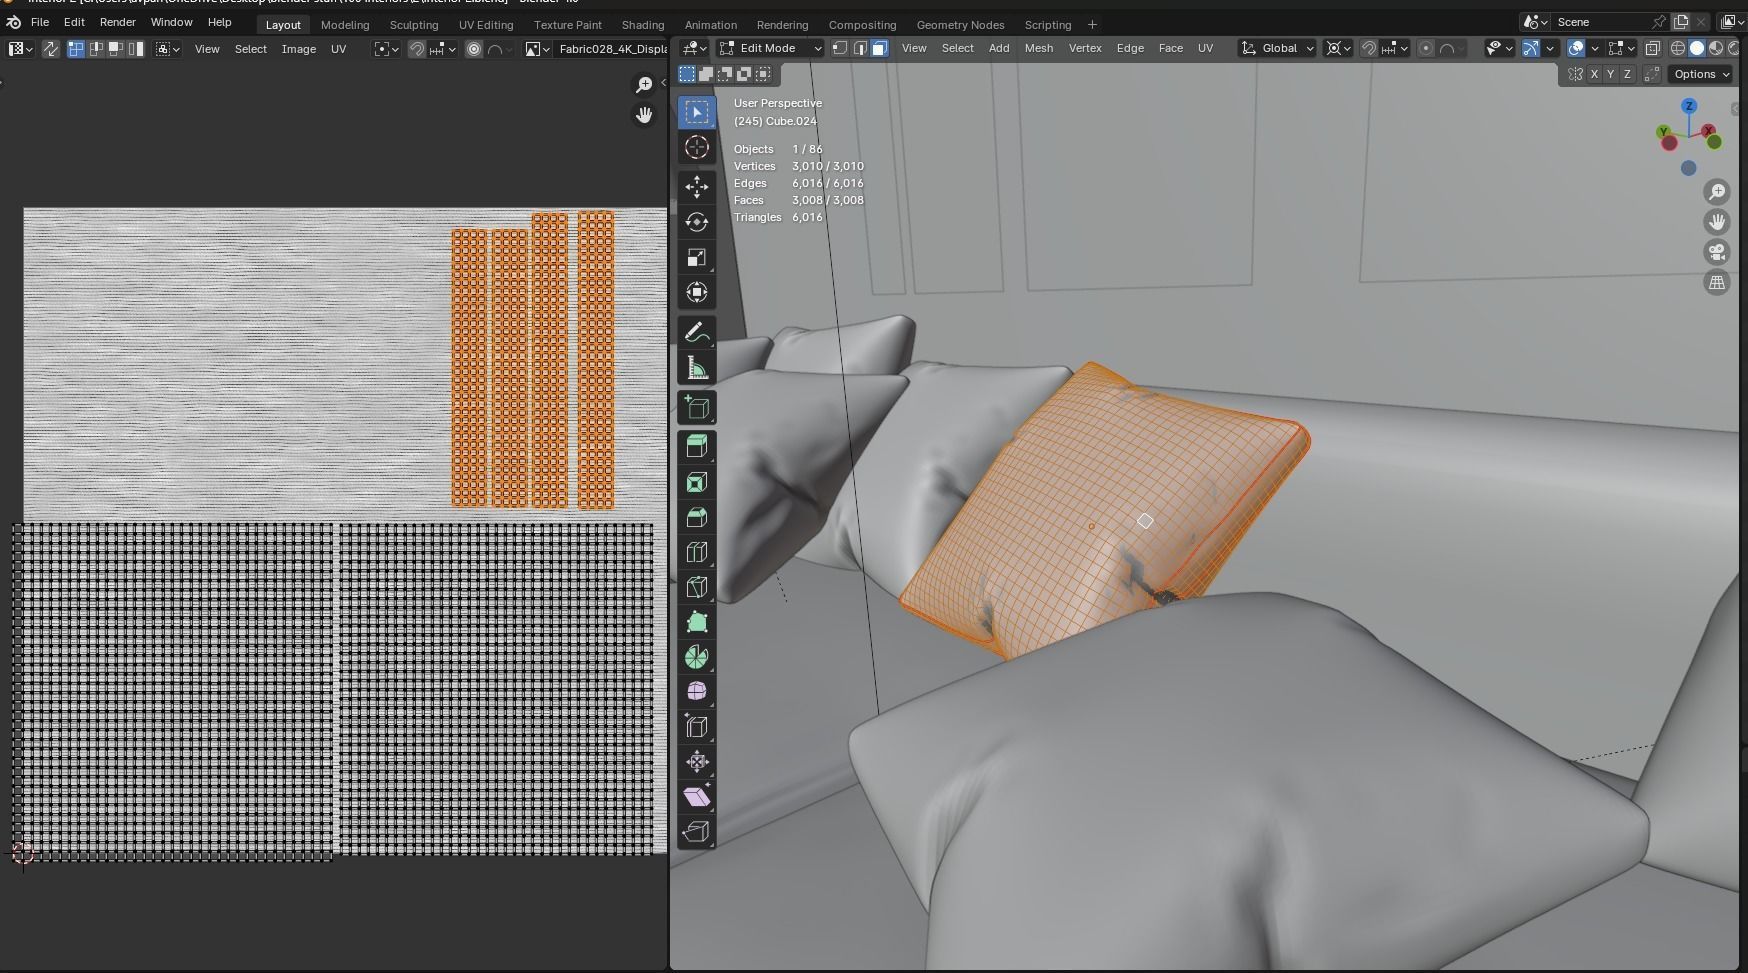Pick the Rip Region tool

(697, 832)
